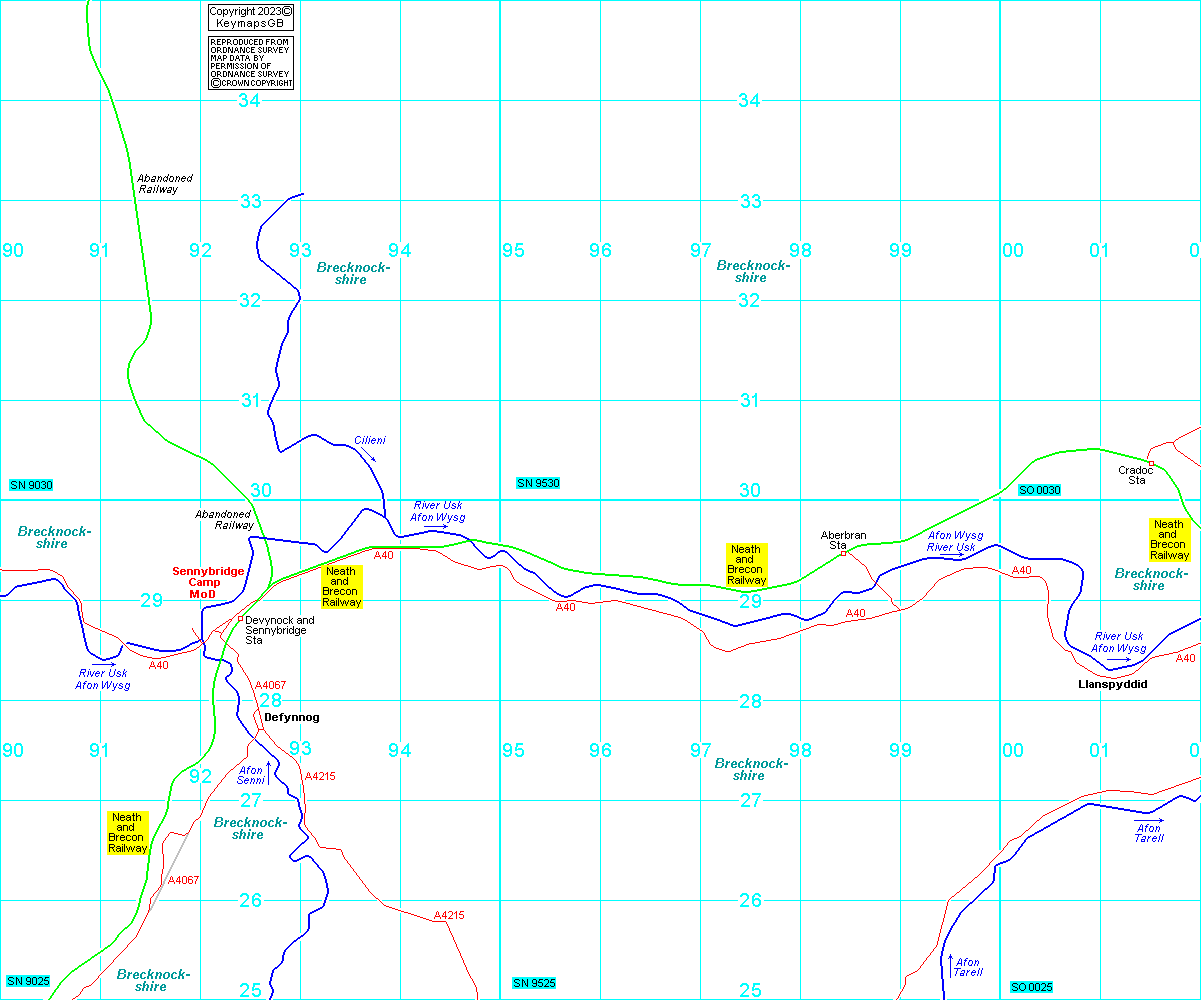Go to the SN 9525 tile label
Image resolution: width=1201 pixels, height=1000 pixels.
pyautogui.click(x=533, y=983)
